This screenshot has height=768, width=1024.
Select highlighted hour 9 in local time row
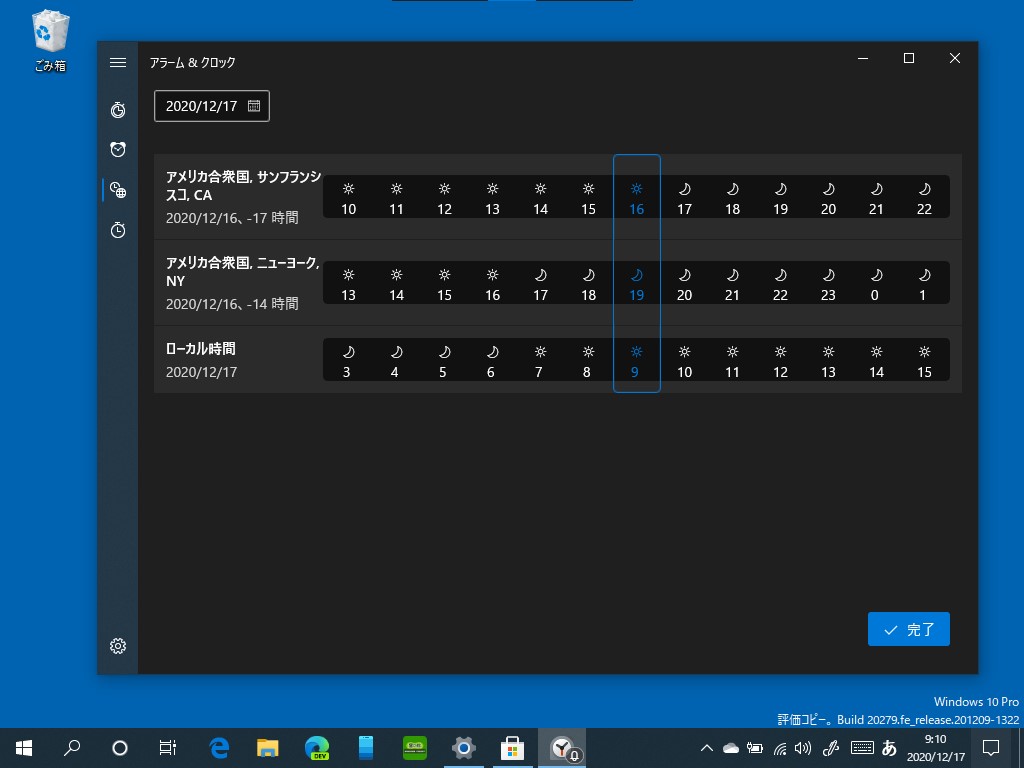635,362
